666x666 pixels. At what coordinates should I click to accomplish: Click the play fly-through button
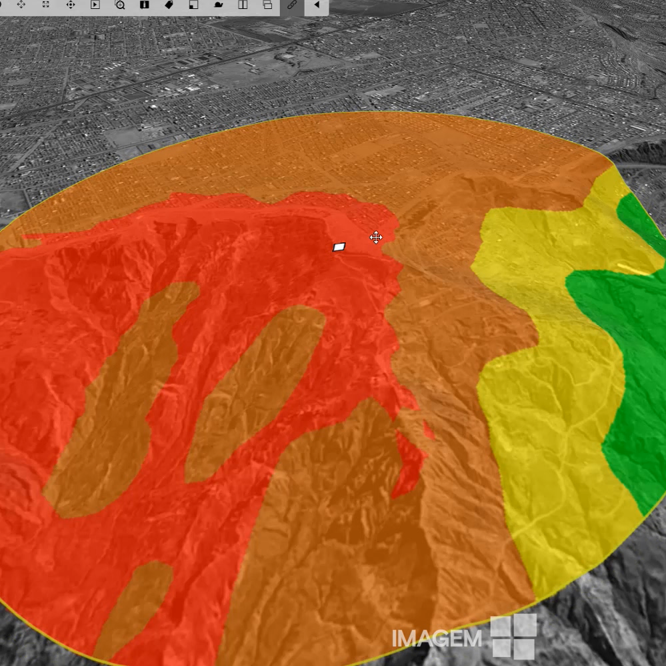[x=95, y=5]
